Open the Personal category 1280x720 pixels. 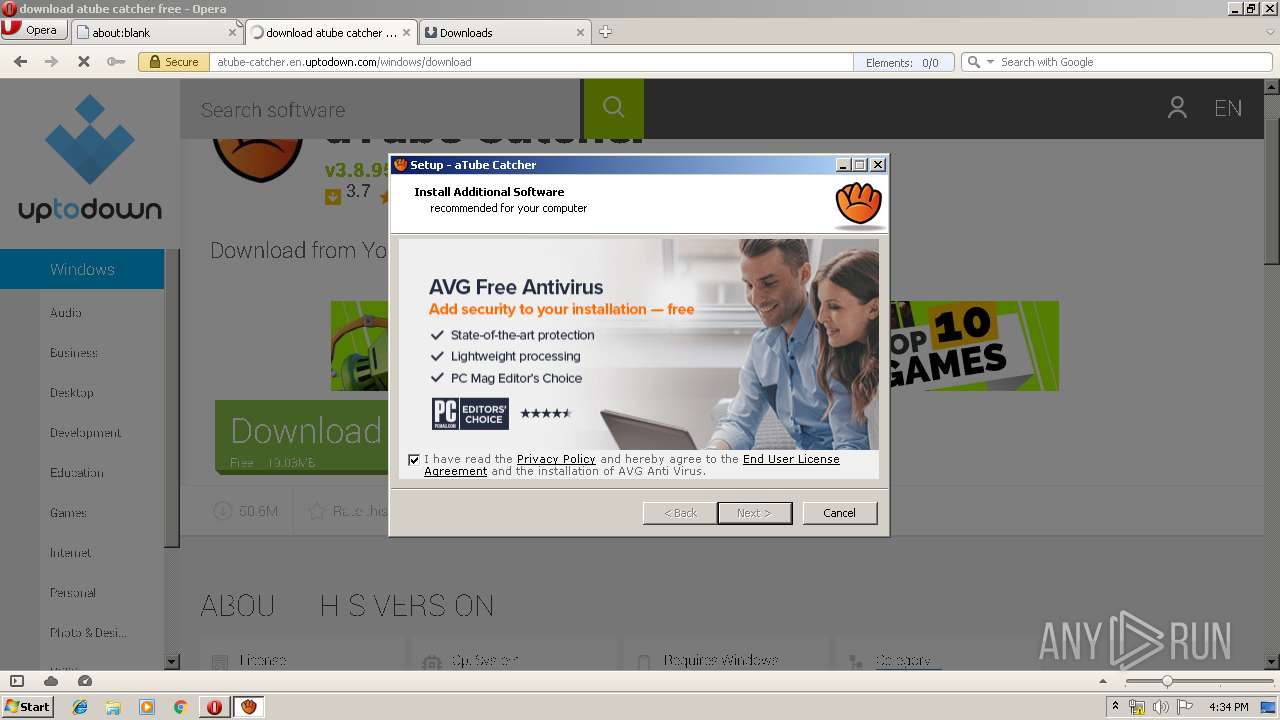(73, 593)
